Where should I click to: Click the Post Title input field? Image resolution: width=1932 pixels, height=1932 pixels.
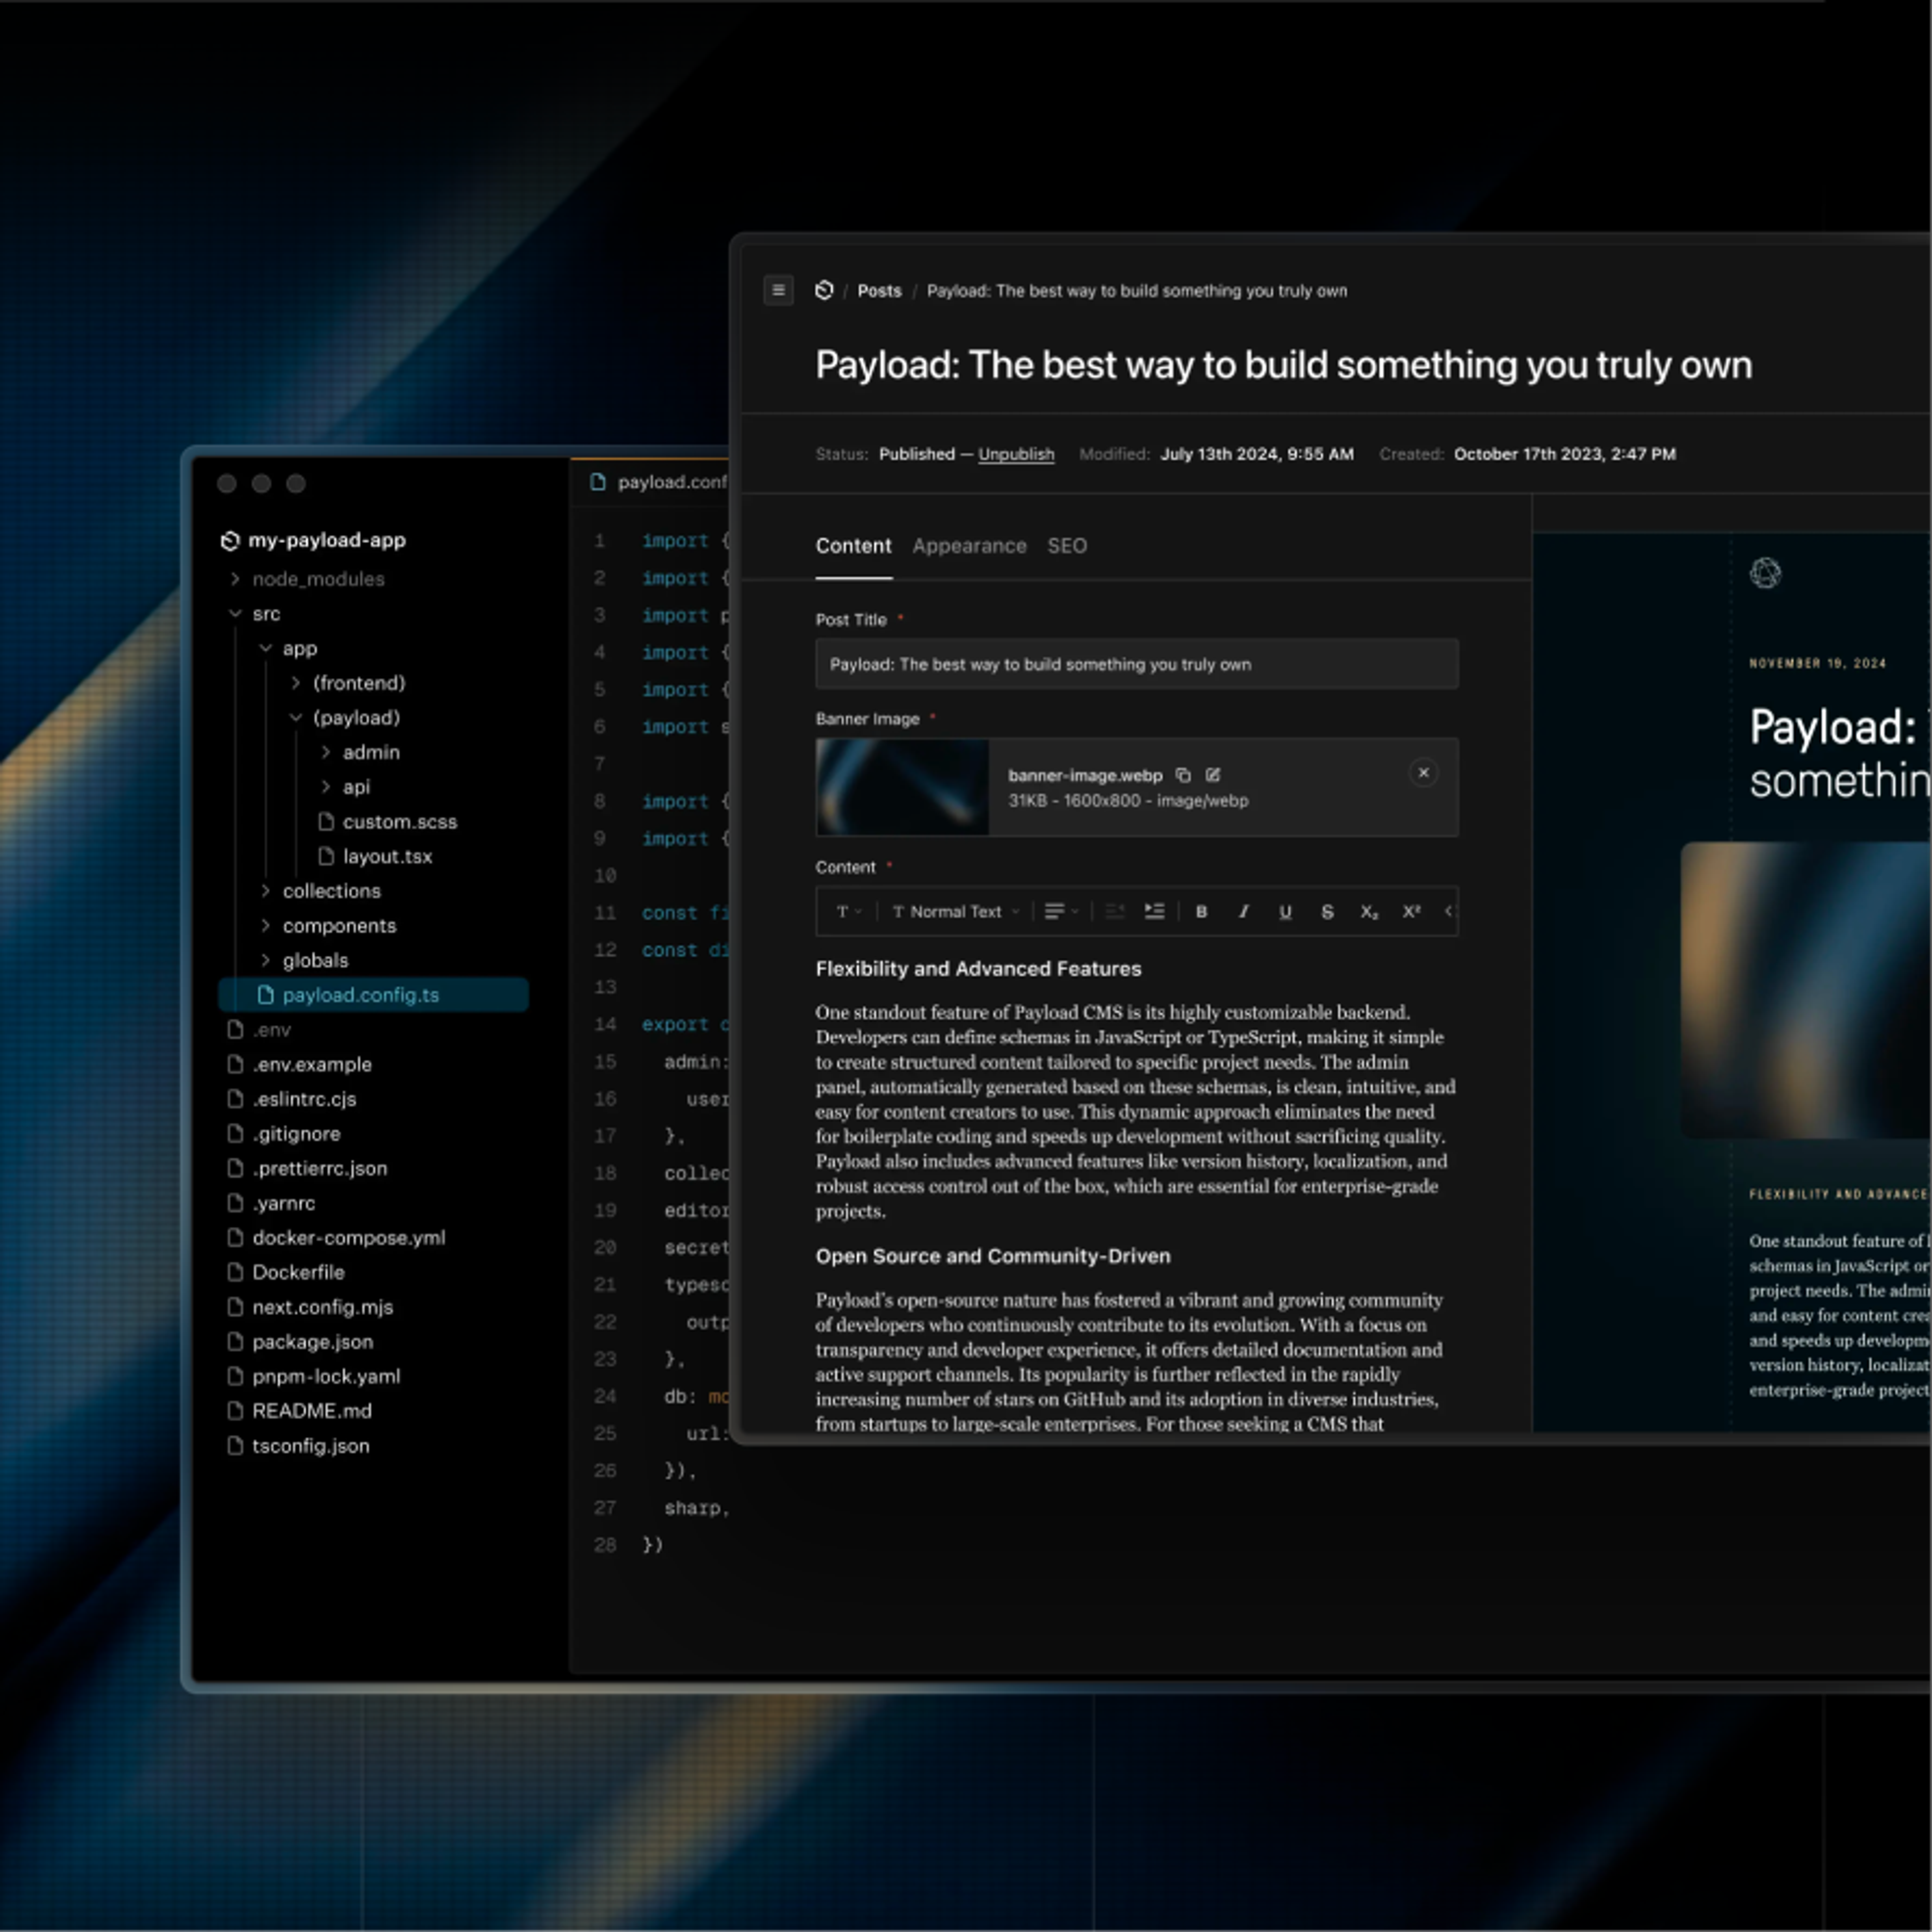(x=1136, y=664)
